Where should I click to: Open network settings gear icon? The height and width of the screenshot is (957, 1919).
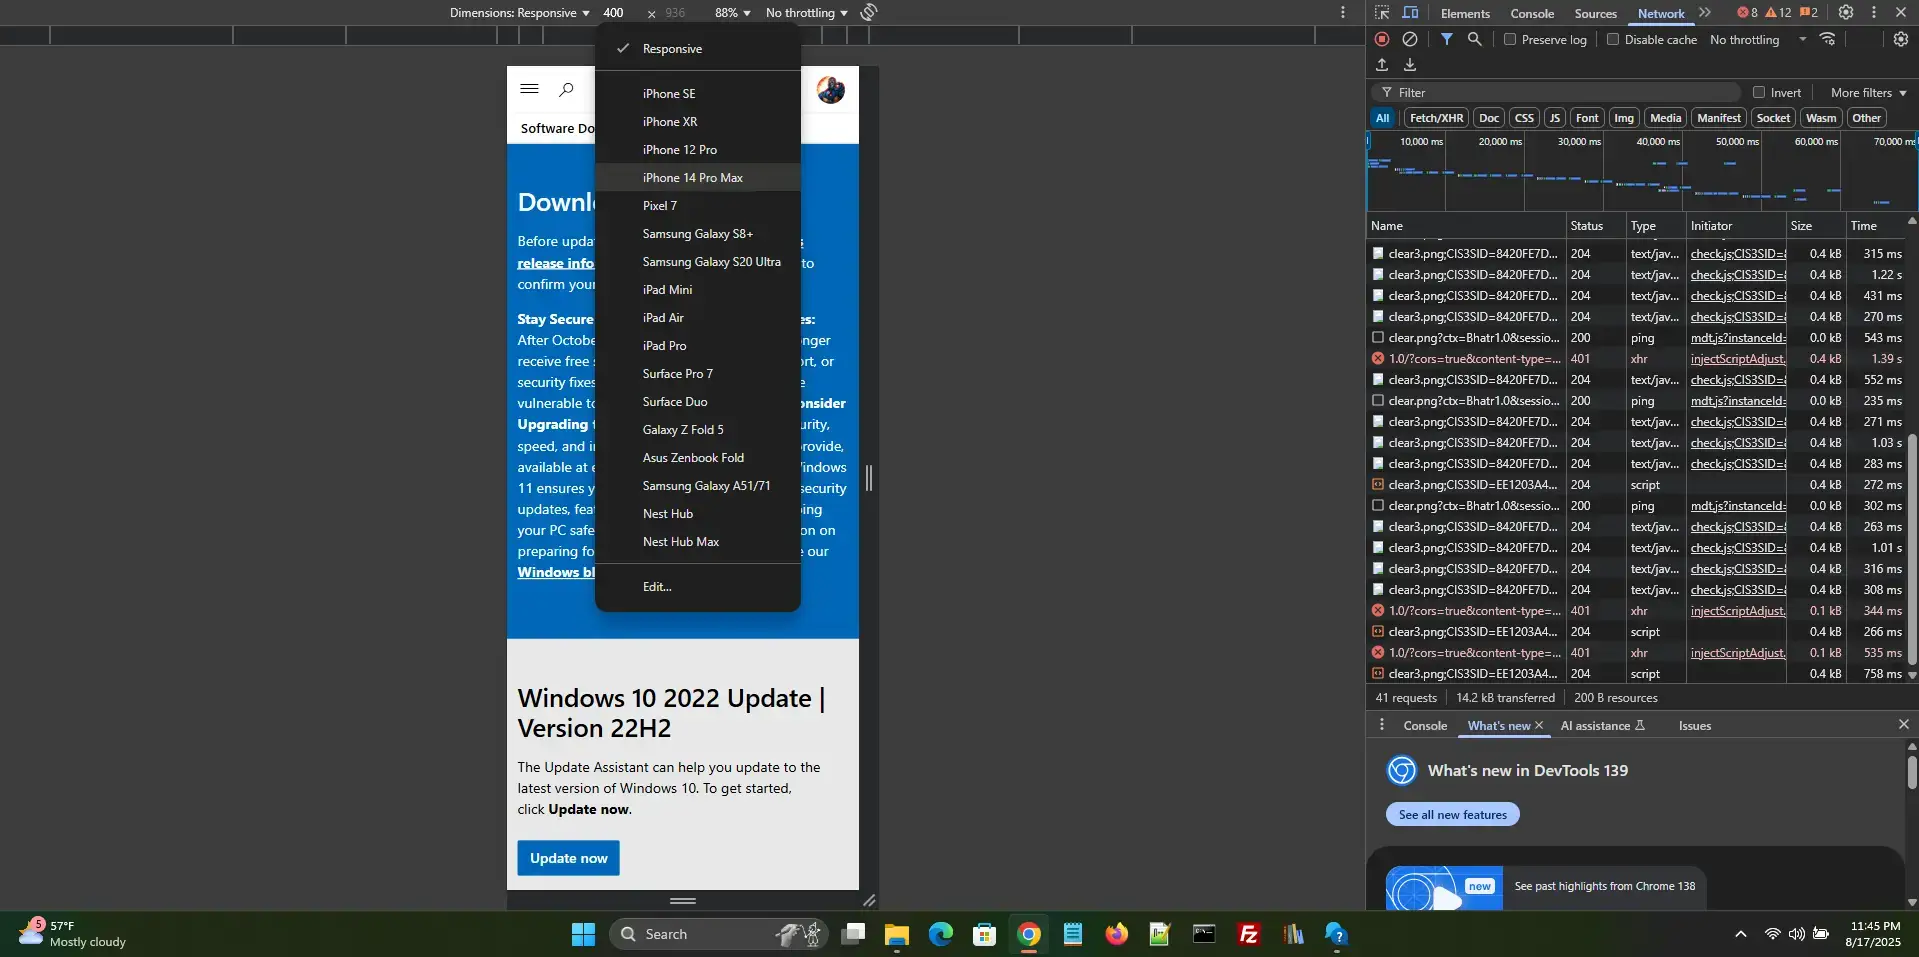[1901, 39]
